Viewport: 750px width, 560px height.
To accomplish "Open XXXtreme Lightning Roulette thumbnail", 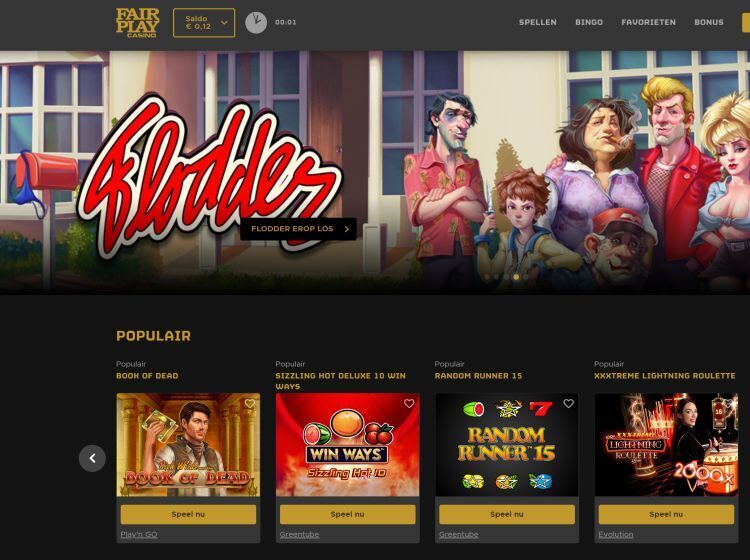I will [666, 445].
